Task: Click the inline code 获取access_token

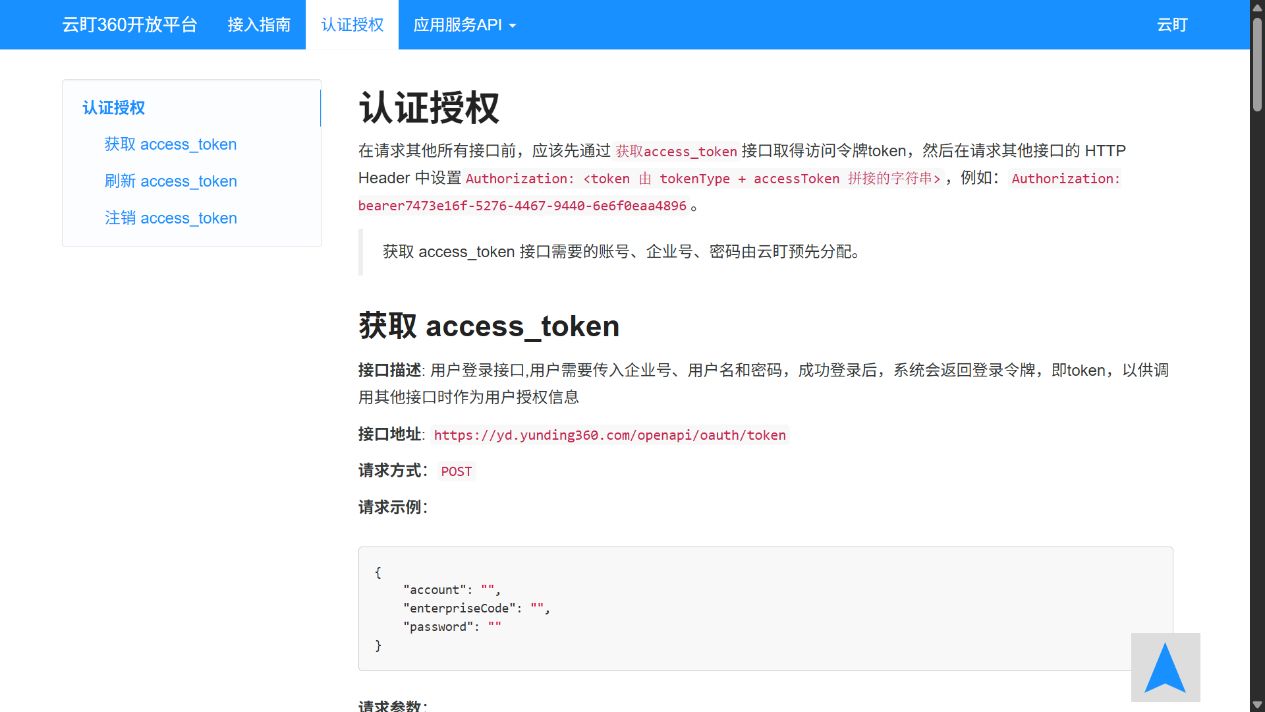Action: click(676, 152)
